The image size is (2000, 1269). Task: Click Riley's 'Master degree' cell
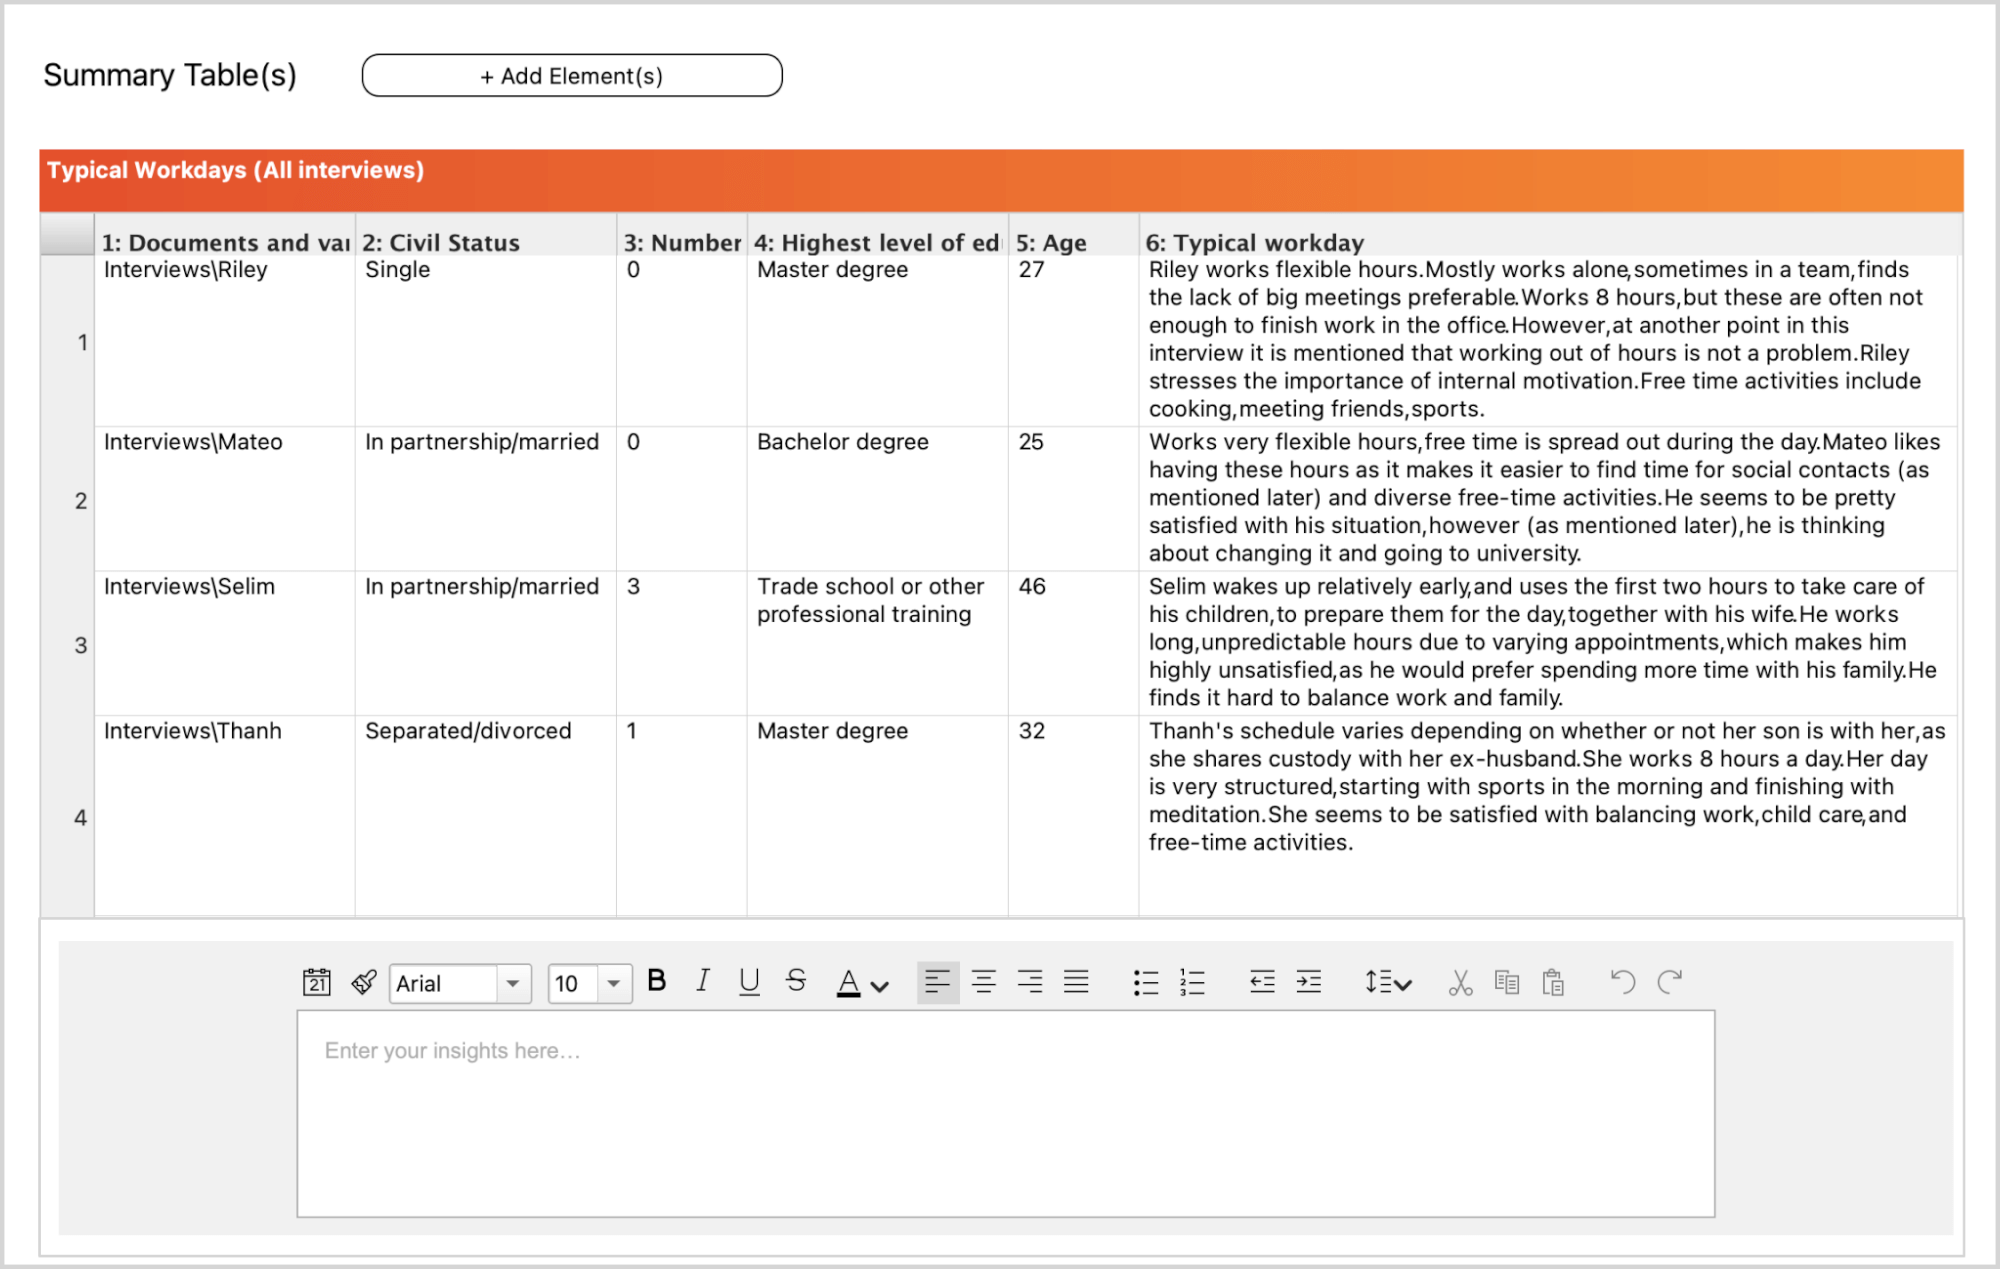tap(877, 341)
